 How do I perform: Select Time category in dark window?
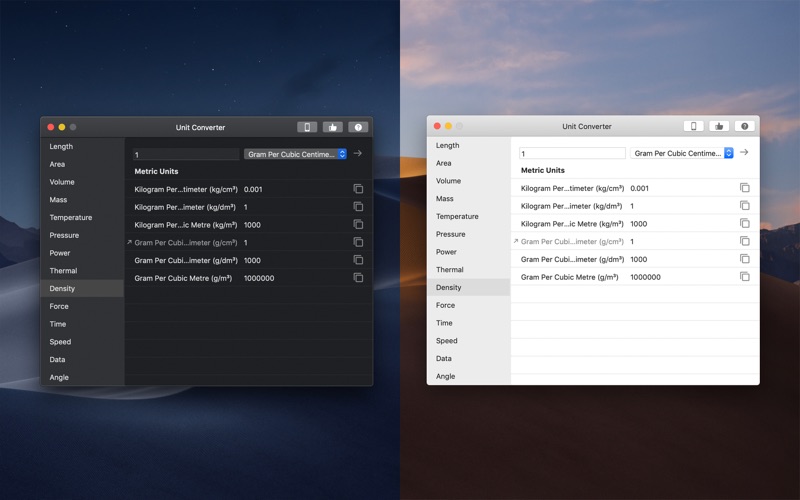(82, 324)
